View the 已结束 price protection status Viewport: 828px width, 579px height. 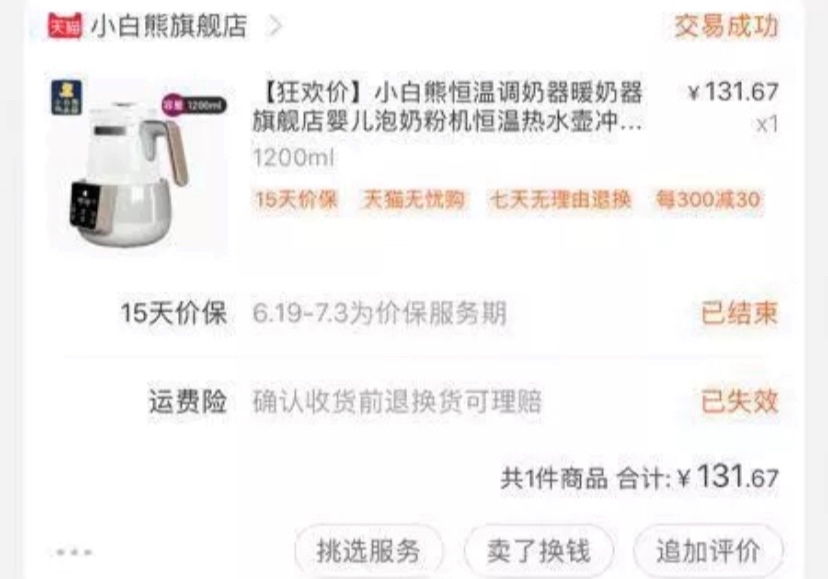point(739,313)
